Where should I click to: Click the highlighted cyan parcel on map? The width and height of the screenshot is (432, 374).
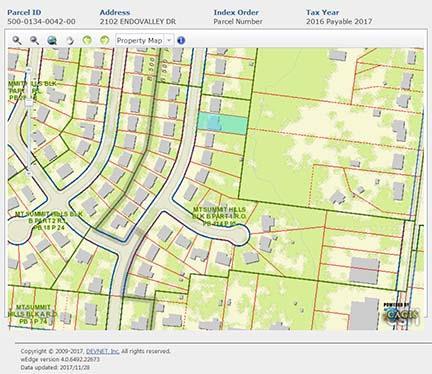coord(223,123)
